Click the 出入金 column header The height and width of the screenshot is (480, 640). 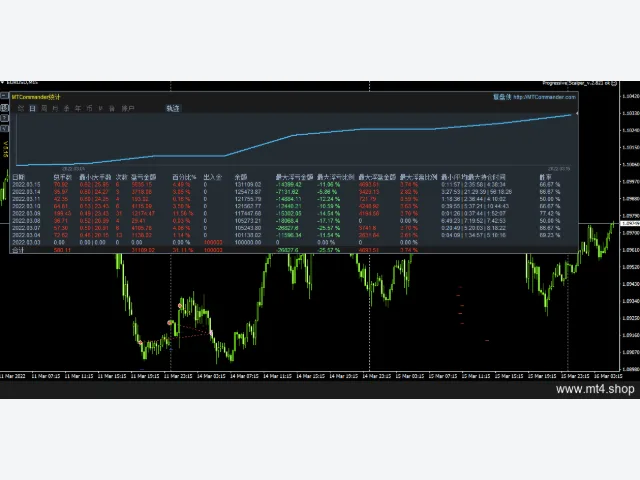tap(212, 177)
